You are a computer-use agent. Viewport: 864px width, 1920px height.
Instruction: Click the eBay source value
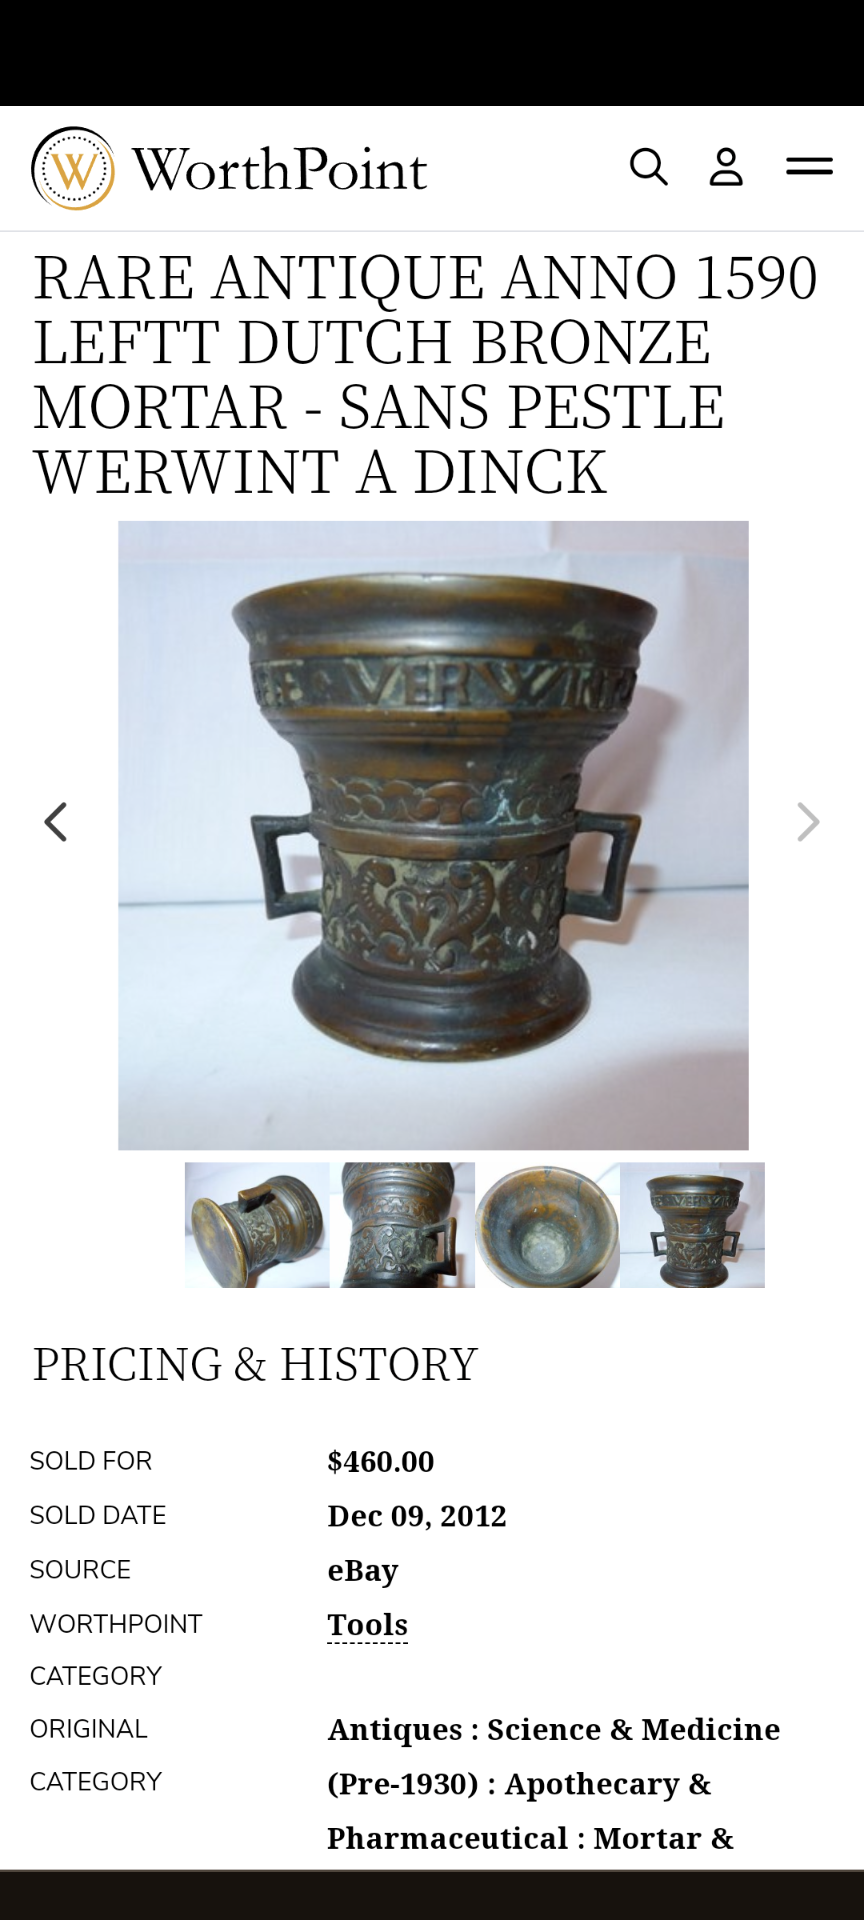(363, 1570)
